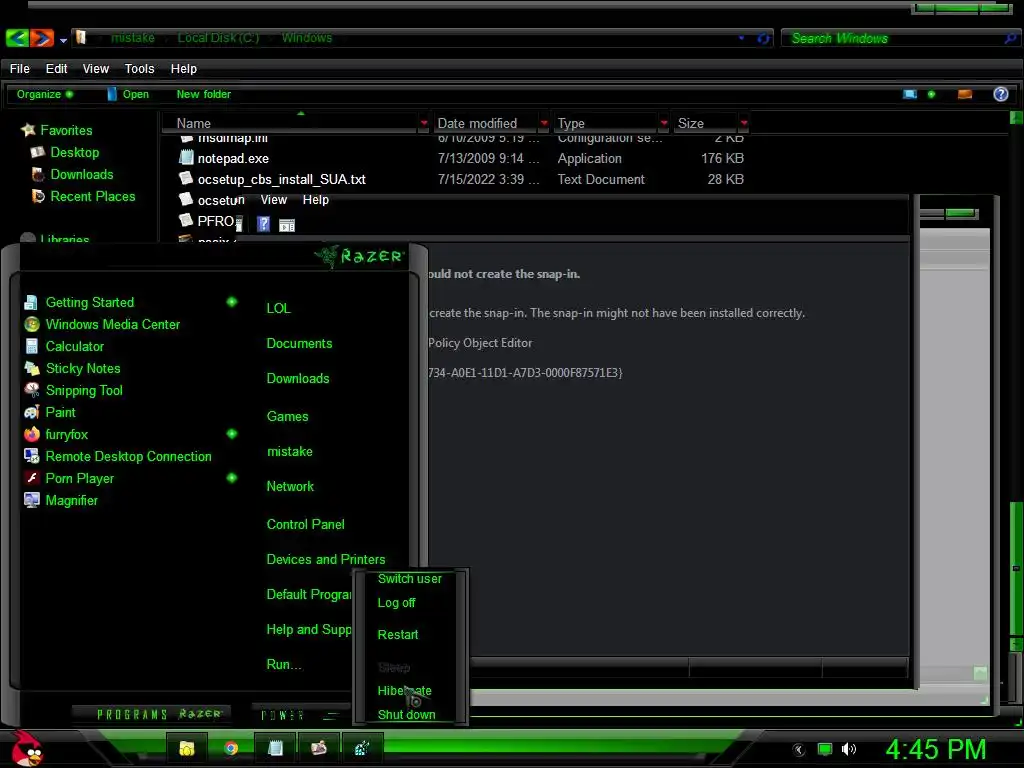This screenshot has width=1024, height=768.
Task: Open Name column filter dropdown
Action: click(x=424, y=123)
